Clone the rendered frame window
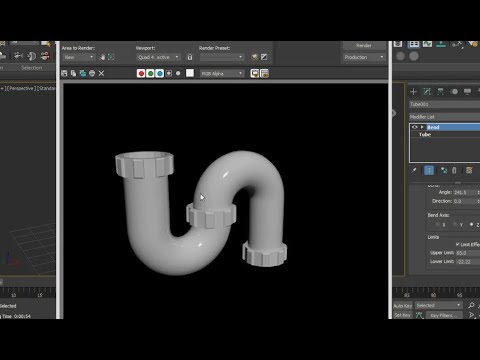Screen dimensions: 480x360 83,73
